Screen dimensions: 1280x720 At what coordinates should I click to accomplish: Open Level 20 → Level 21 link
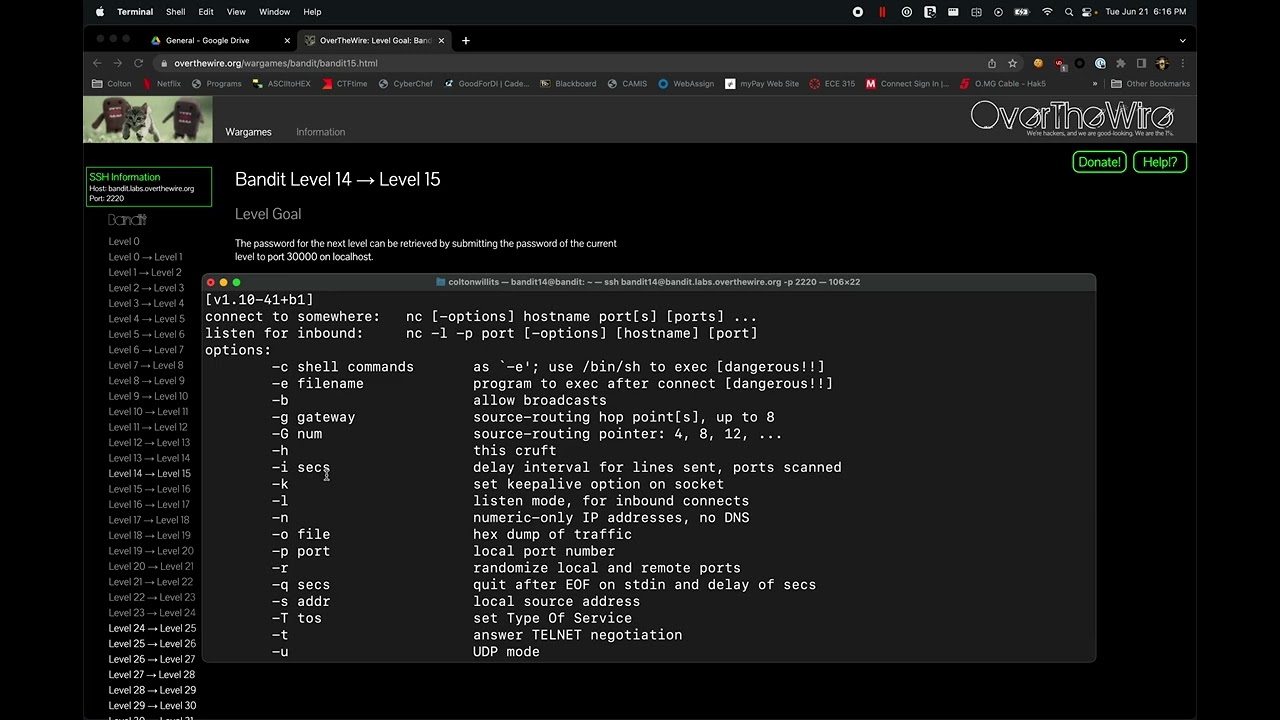(151, 566)
